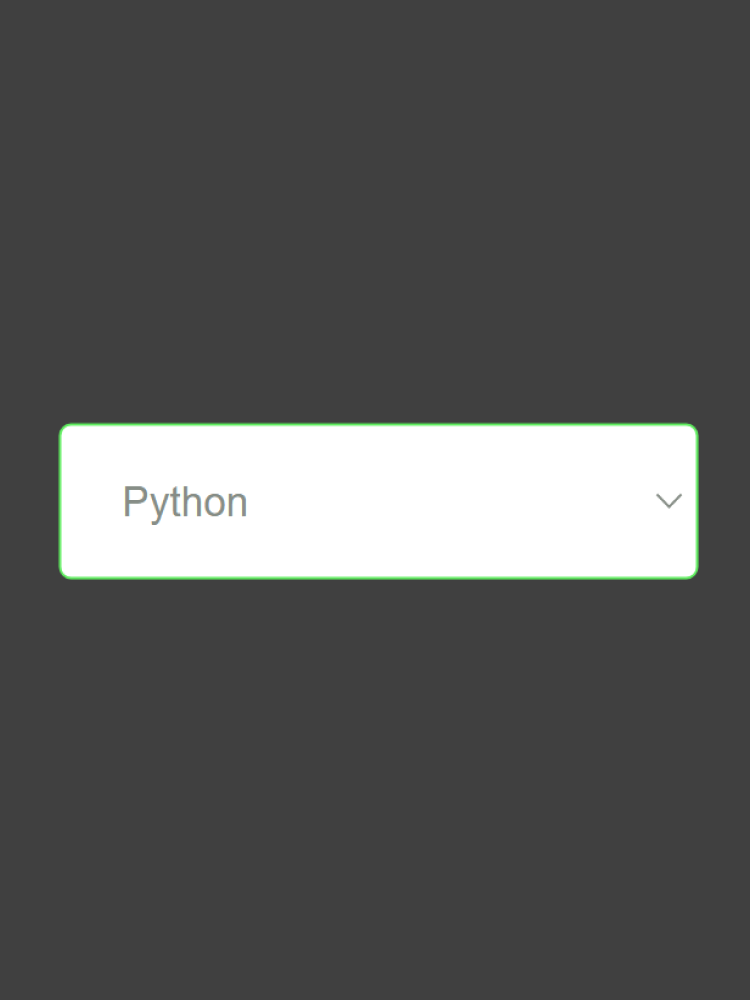
Task: Expand the language selector showing Python
Action: pos(378,501)
